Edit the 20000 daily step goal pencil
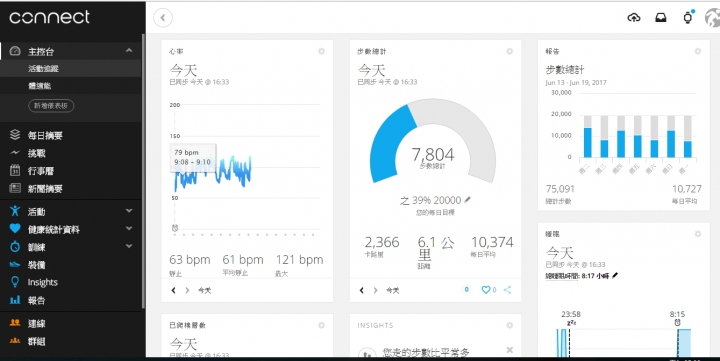The width and height of the screenshot is (720, 361). (x=467, y=200)
